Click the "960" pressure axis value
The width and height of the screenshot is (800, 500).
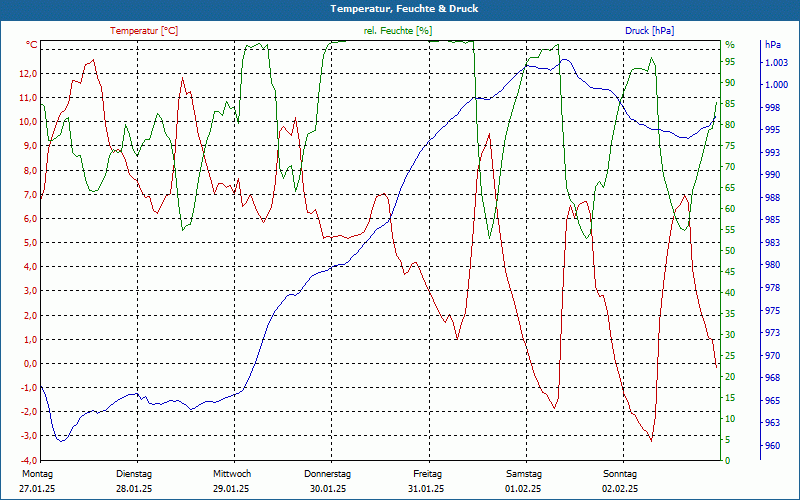coord(772,445)
